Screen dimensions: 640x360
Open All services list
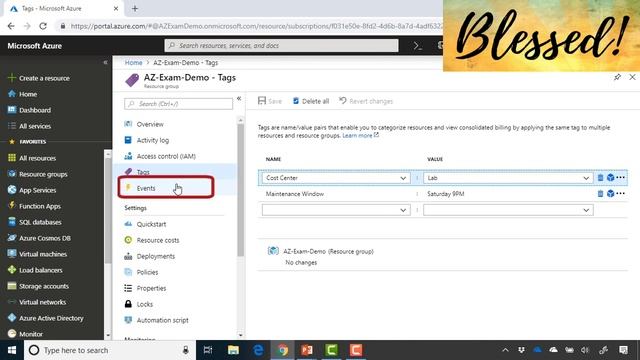click(x=35, y=126)
